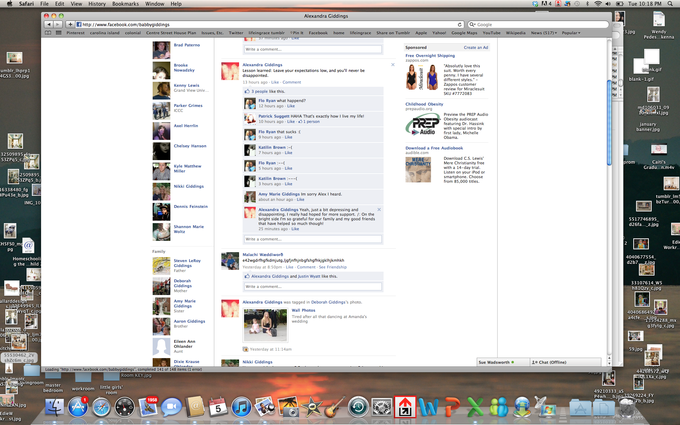Open iPhoto camera icon in dock

(x=265, y=407)
